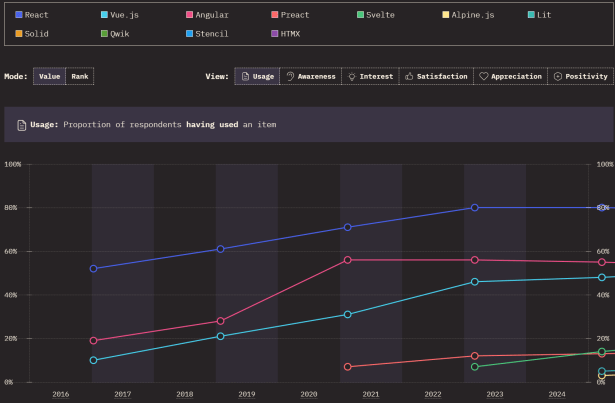Image resolution: width=615 pixels, height=403 pixels.
Task: Switch mode to Rank
Action: (x=80, y=77)
